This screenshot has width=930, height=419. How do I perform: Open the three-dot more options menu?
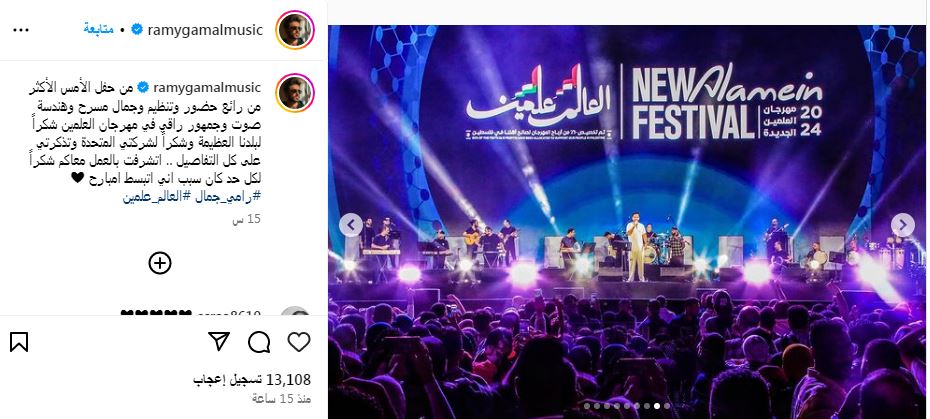21,30
